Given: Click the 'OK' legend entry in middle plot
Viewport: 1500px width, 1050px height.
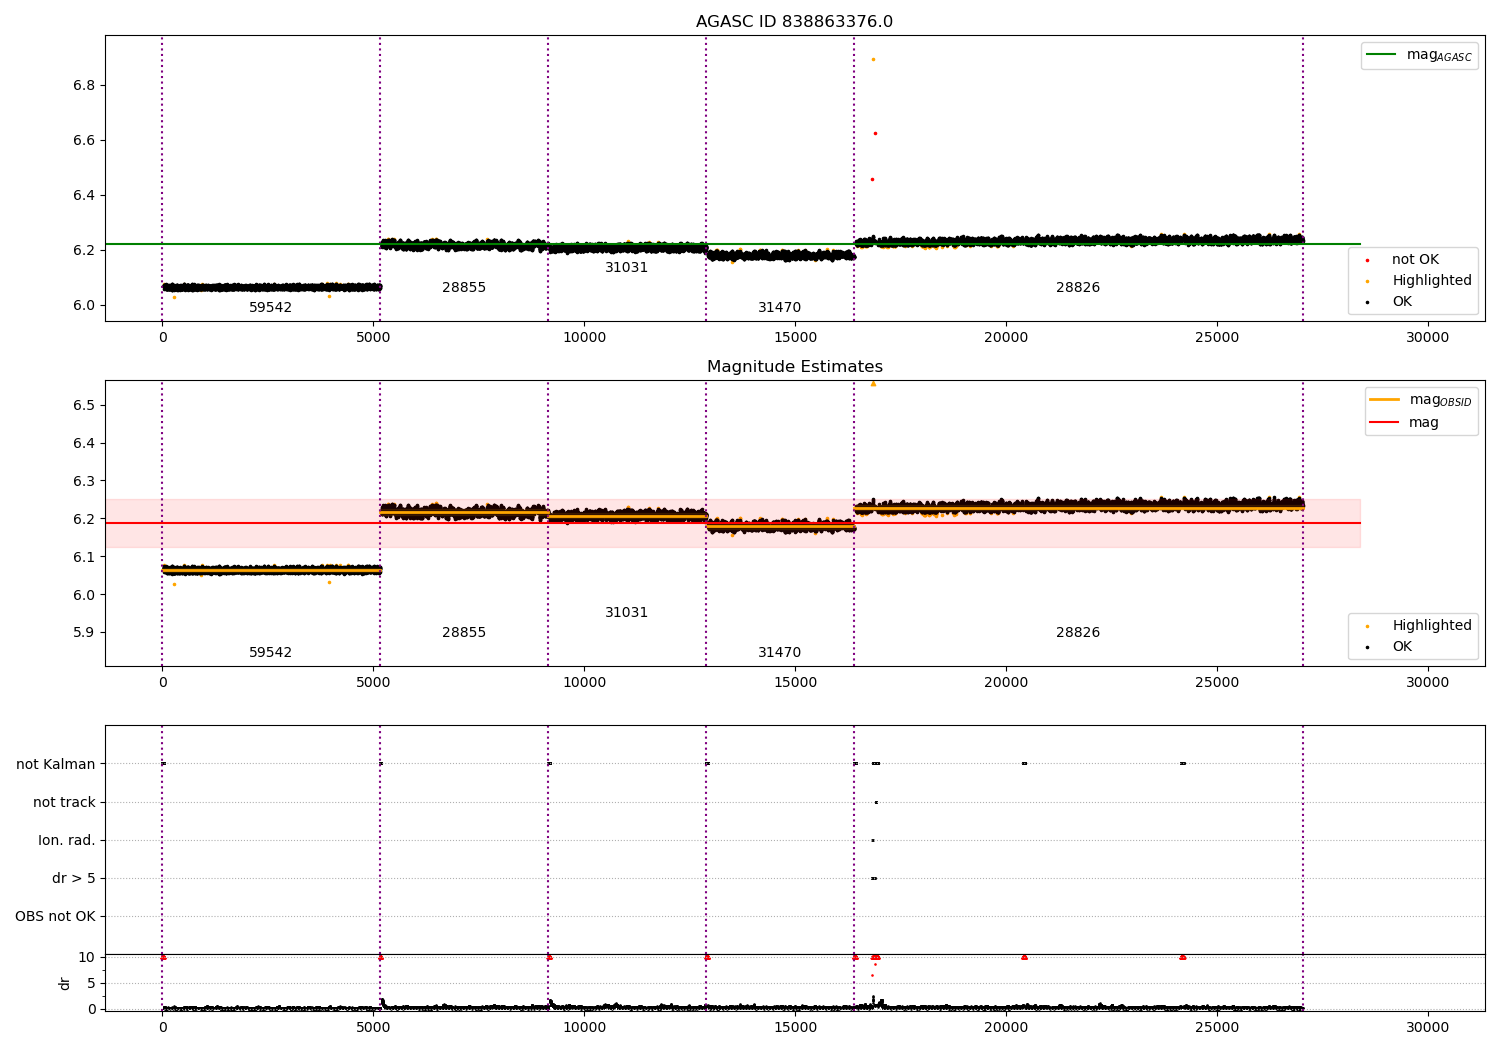Looking at the screenshot, I should pyautogui.click(x=1390, y=647).
